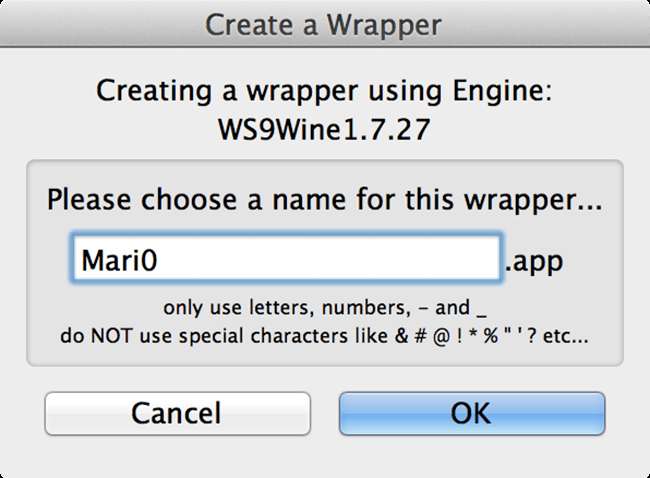This screenshot has height=478, width=650.
Task: Click the Creating a wrapper using Engine line
Action: pyautogui.click(x=324, y=92)
